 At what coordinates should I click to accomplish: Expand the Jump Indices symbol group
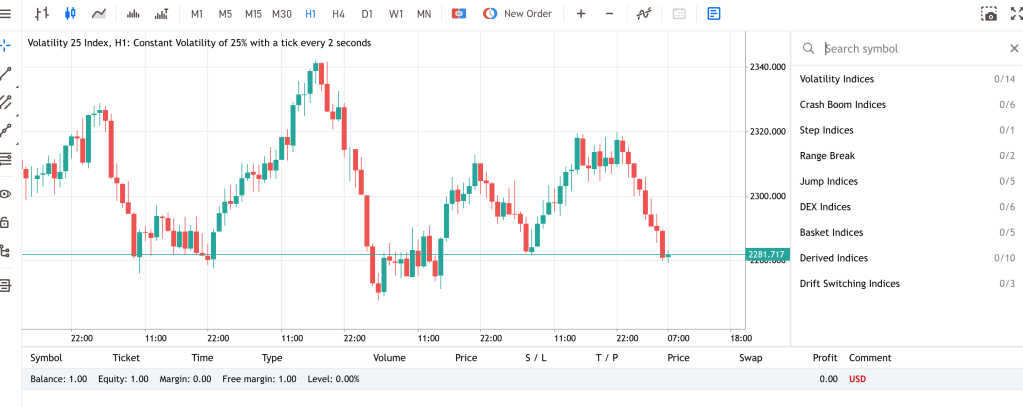[828, 182]
